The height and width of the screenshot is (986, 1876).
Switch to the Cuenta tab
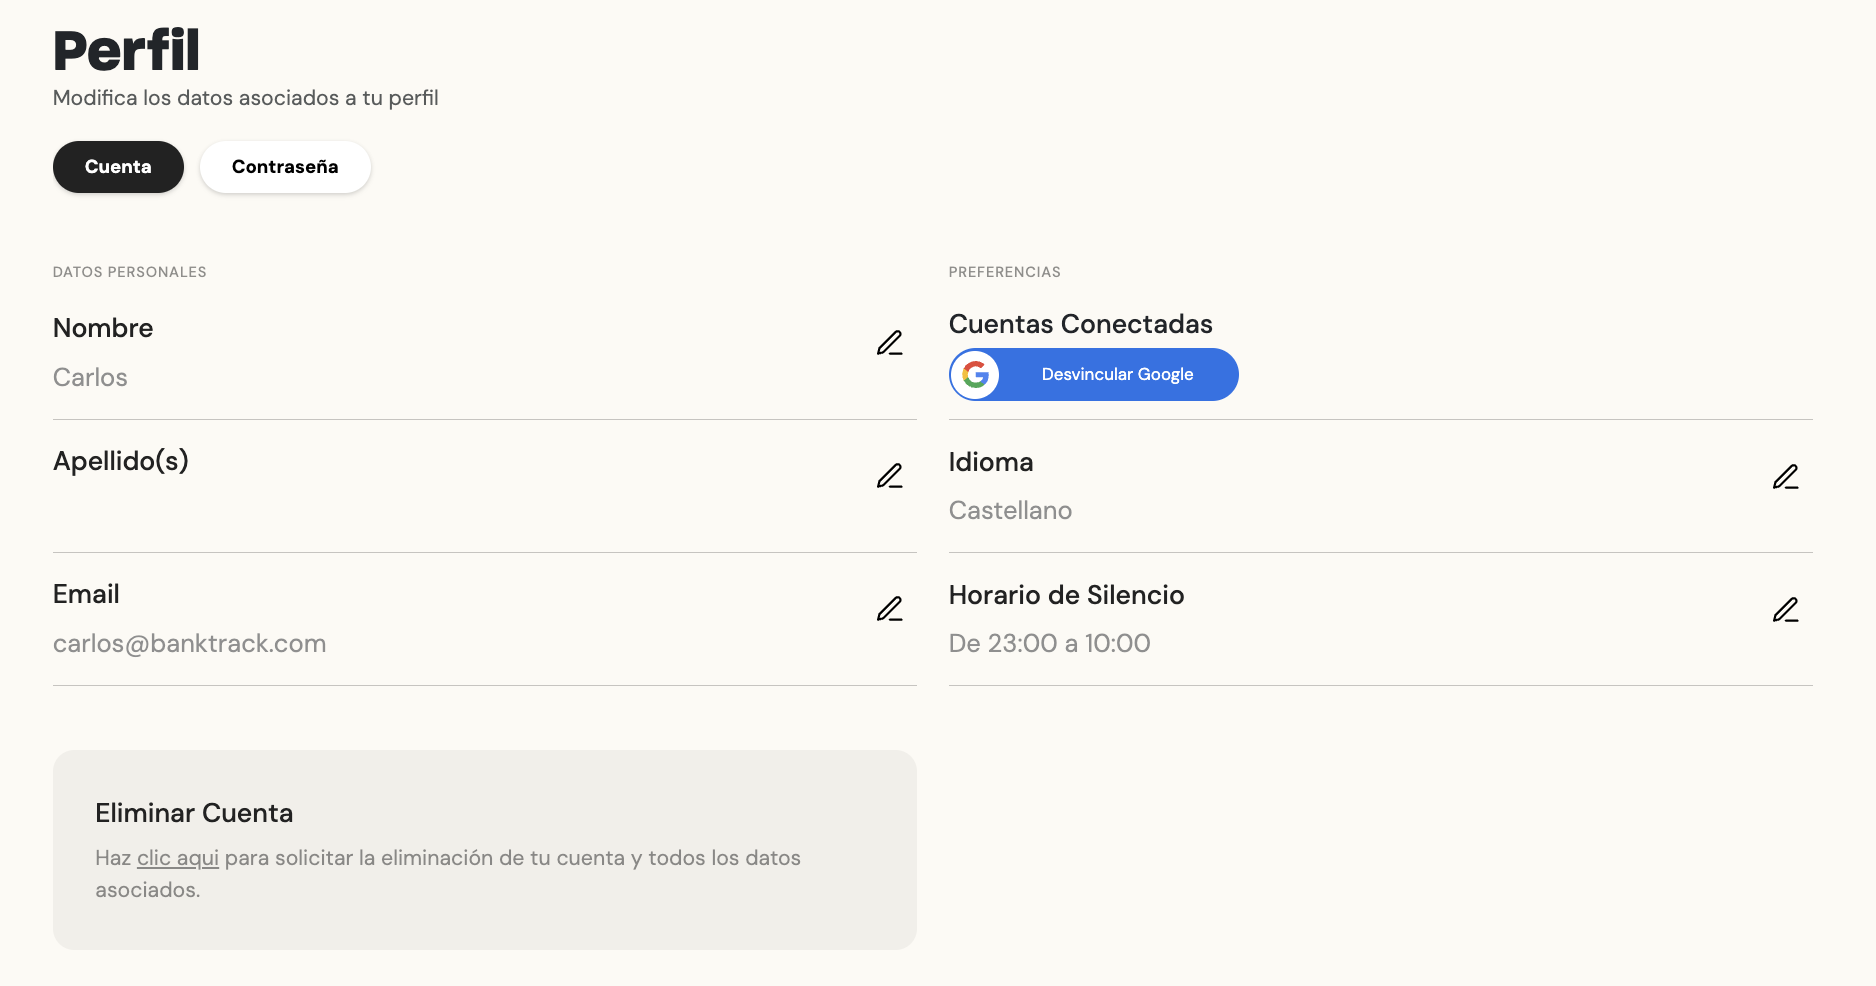click(118, 167)
